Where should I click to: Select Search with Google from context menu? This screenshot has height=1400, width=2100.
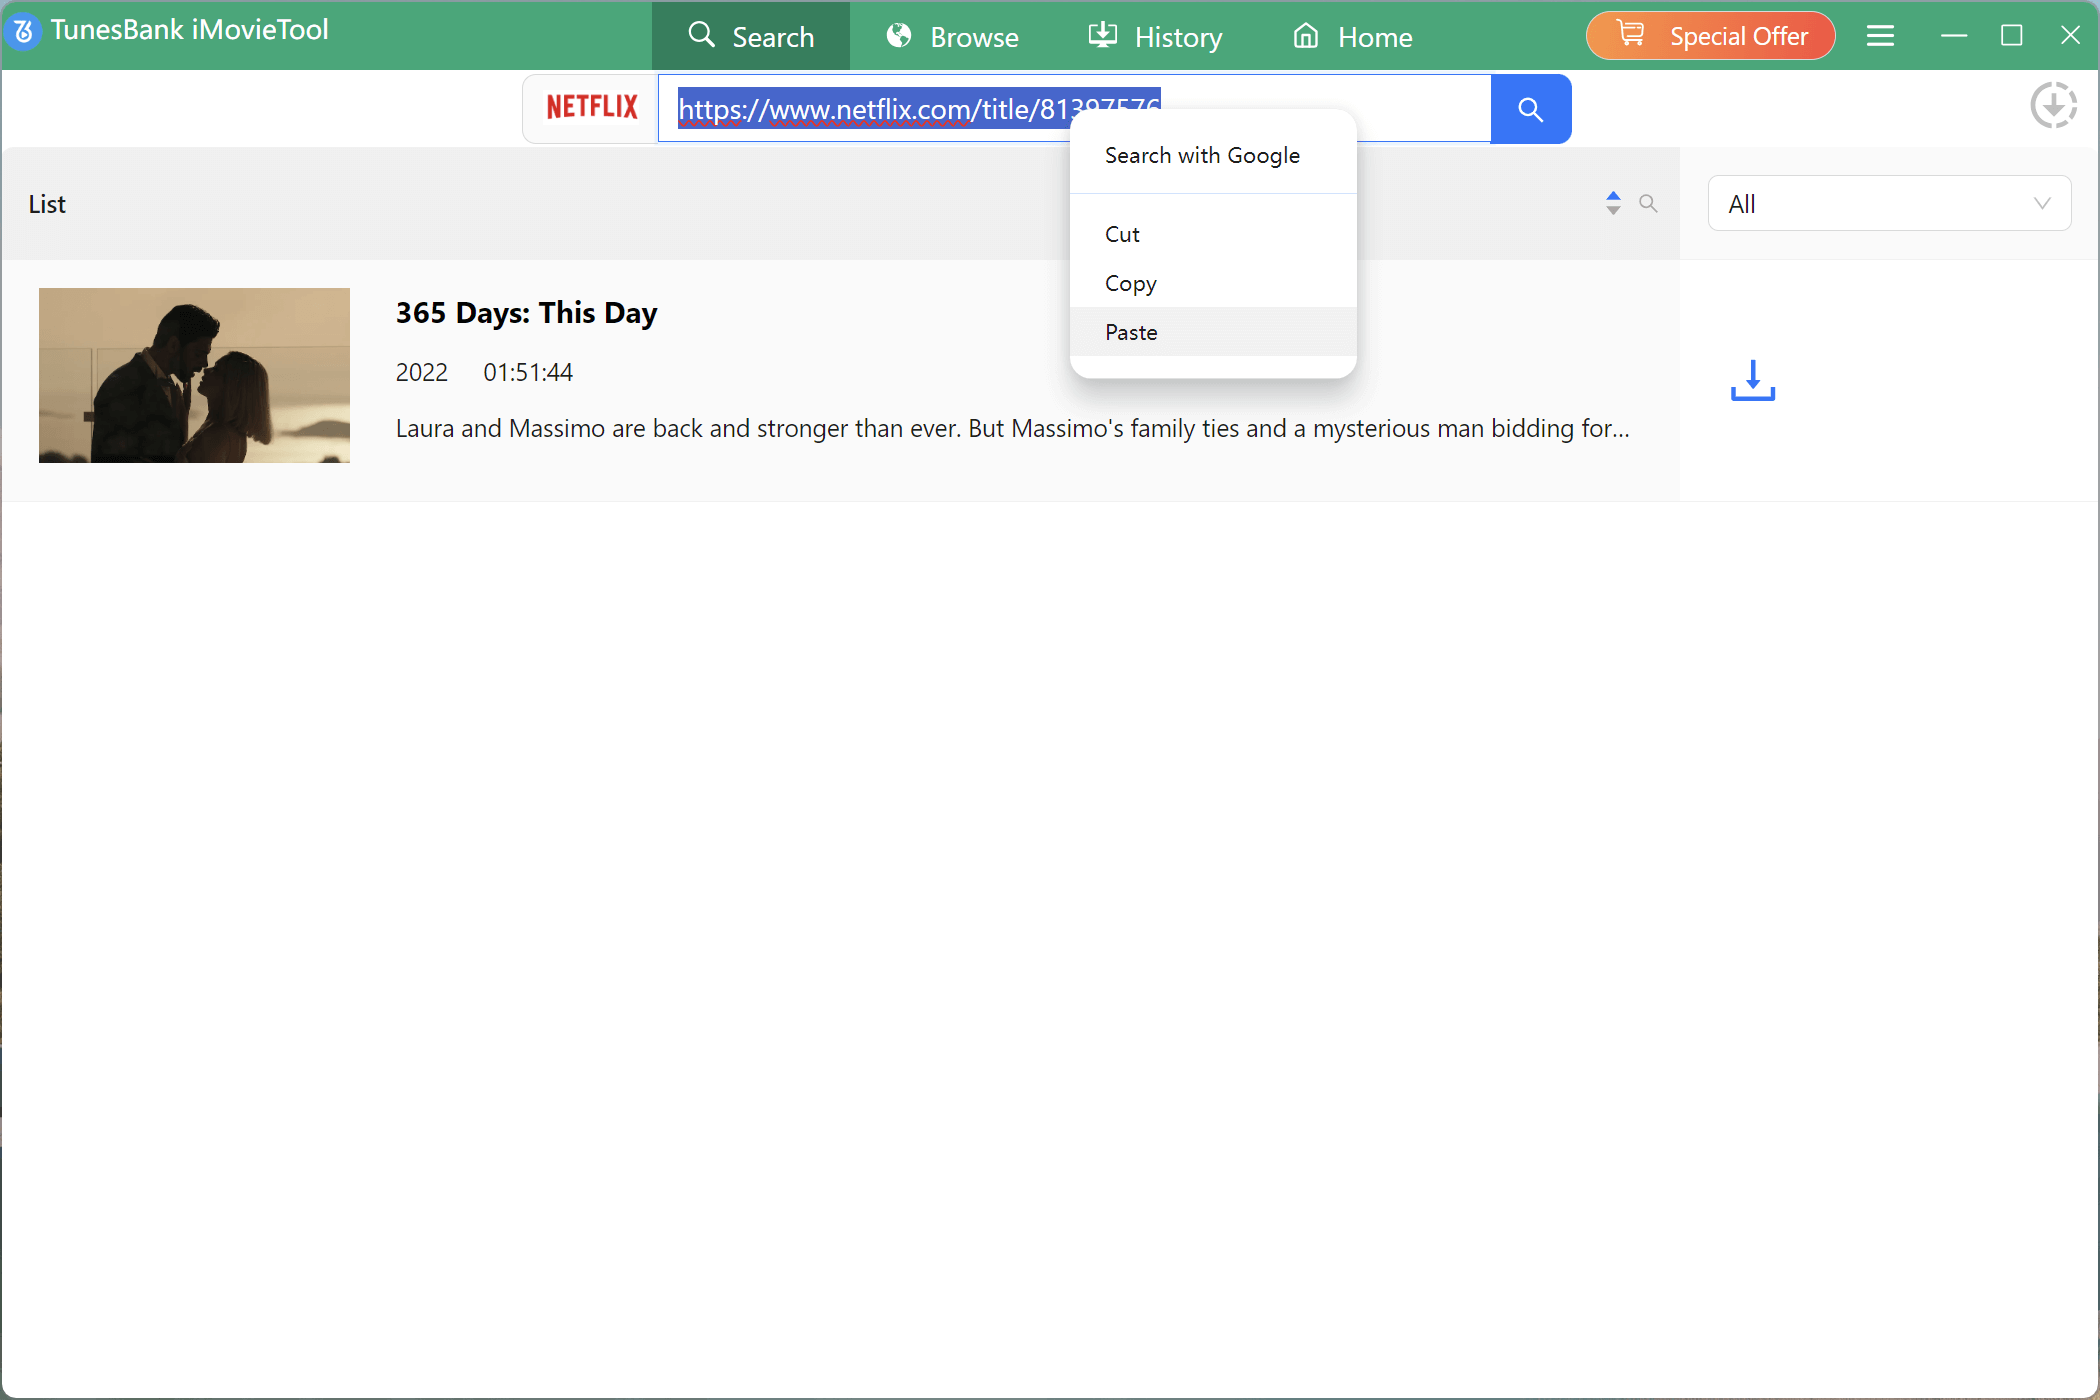coord(1202,155)
